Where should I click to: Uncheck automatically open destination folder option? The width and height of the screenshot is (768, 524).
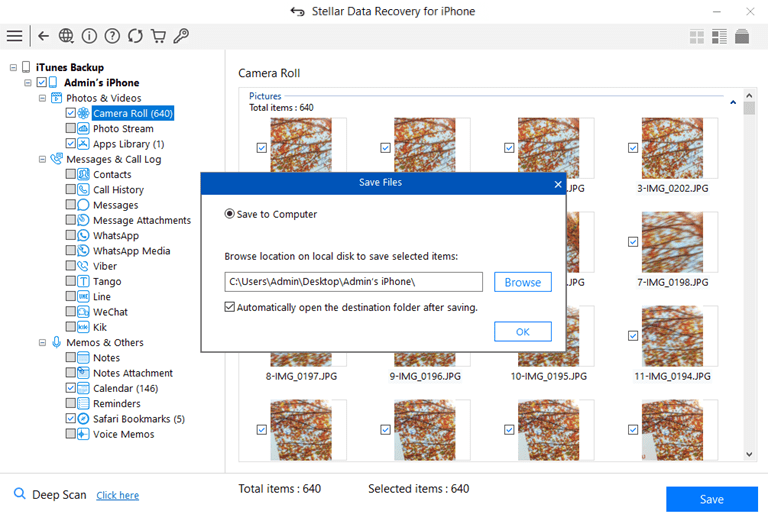coord(230,308)
